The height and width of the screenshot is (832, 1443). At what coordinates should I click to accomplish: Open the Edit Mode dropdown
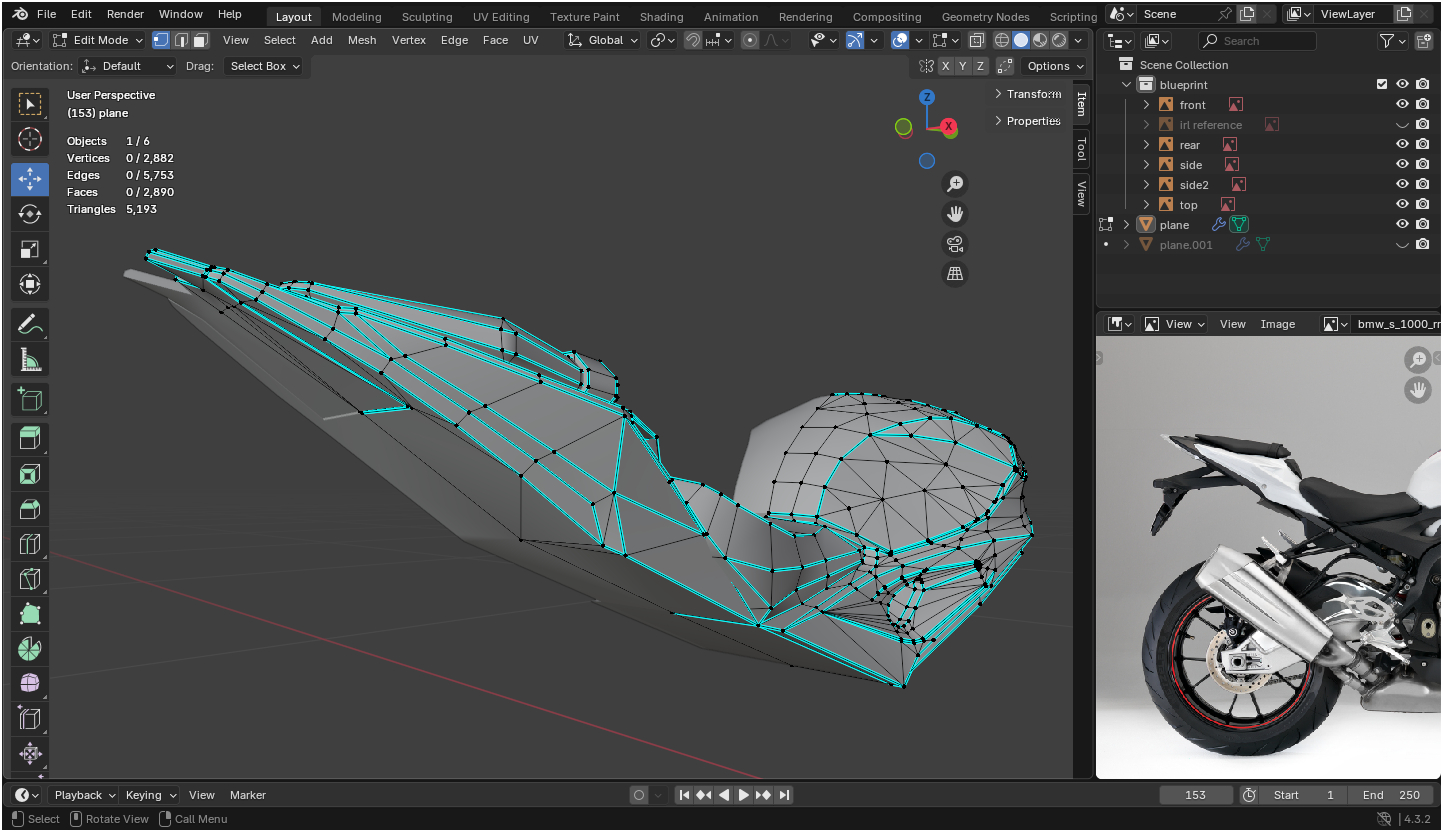click(98, 40)
